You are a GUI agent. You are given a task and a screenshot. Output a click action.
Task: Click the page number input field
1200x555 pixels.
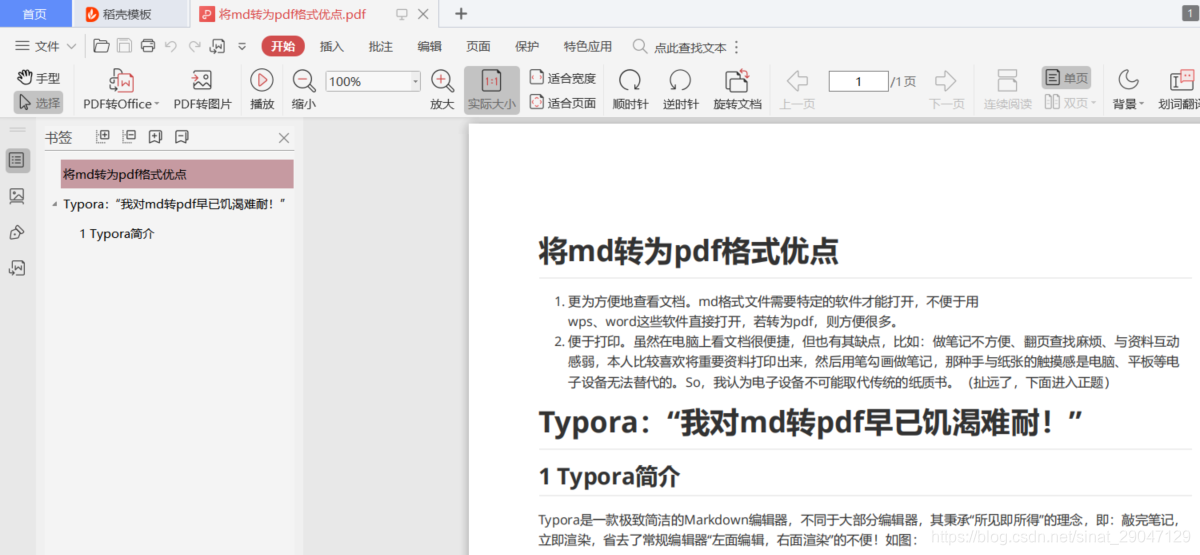point(858,82)
